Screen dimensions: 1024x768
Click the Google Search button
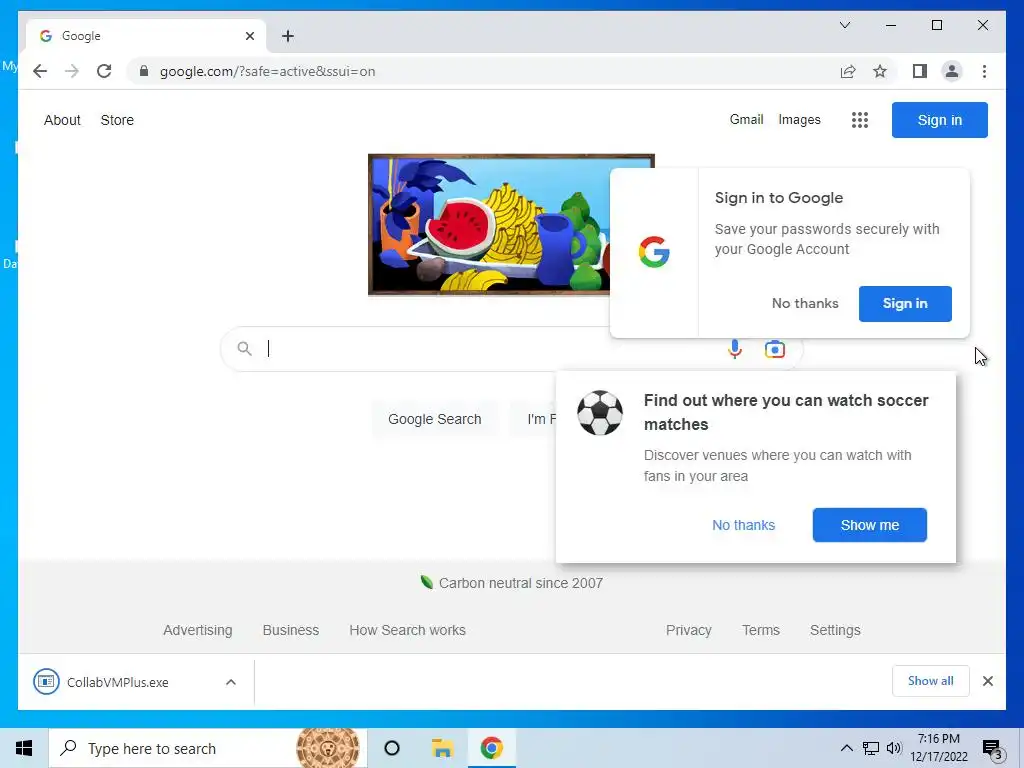coord(434,419)
